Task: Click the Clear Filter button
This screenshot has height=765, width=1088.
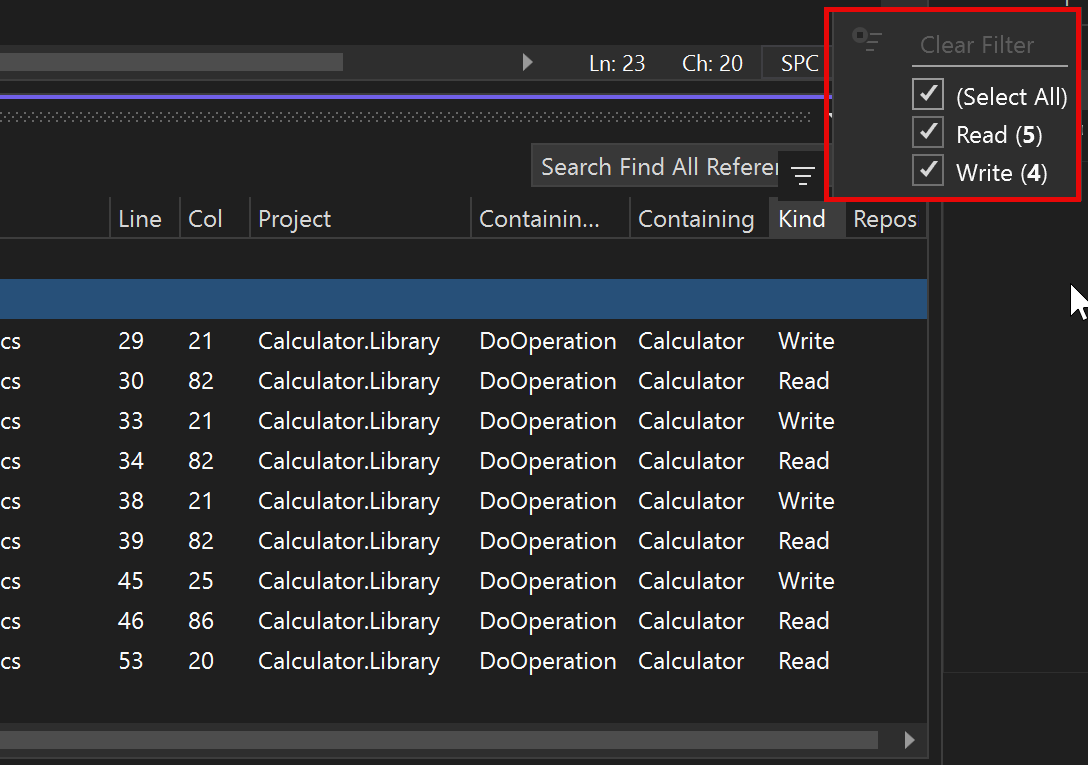Action: pos(977,45)
